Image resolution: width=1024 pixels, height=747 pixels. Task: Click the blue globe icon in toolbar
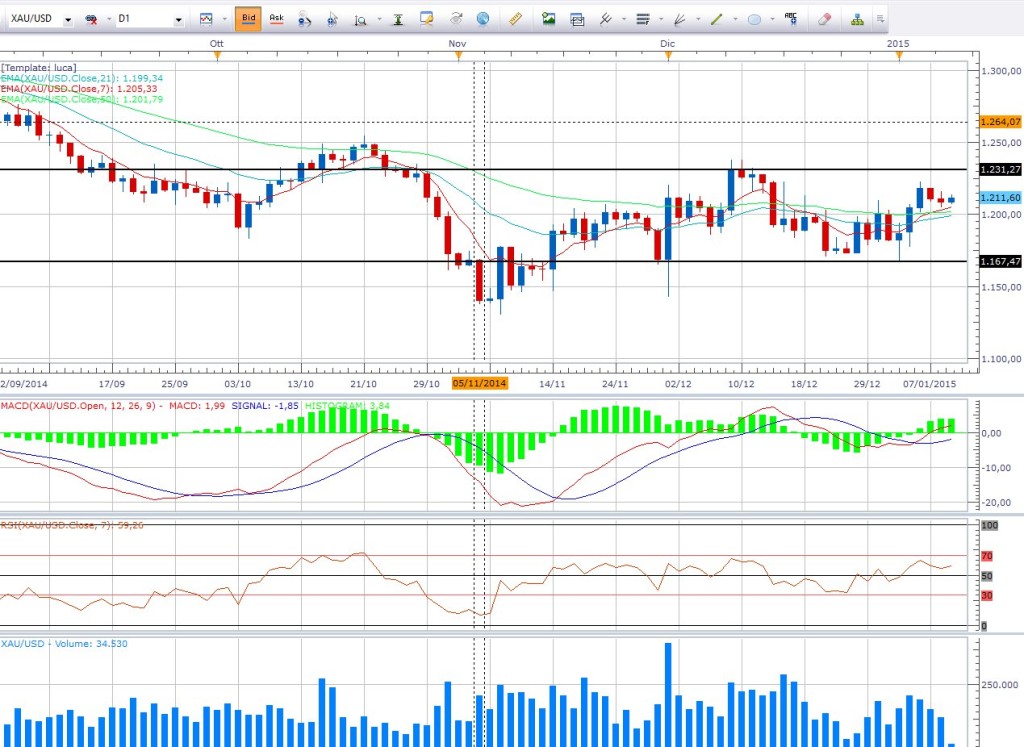click(483, 19)
